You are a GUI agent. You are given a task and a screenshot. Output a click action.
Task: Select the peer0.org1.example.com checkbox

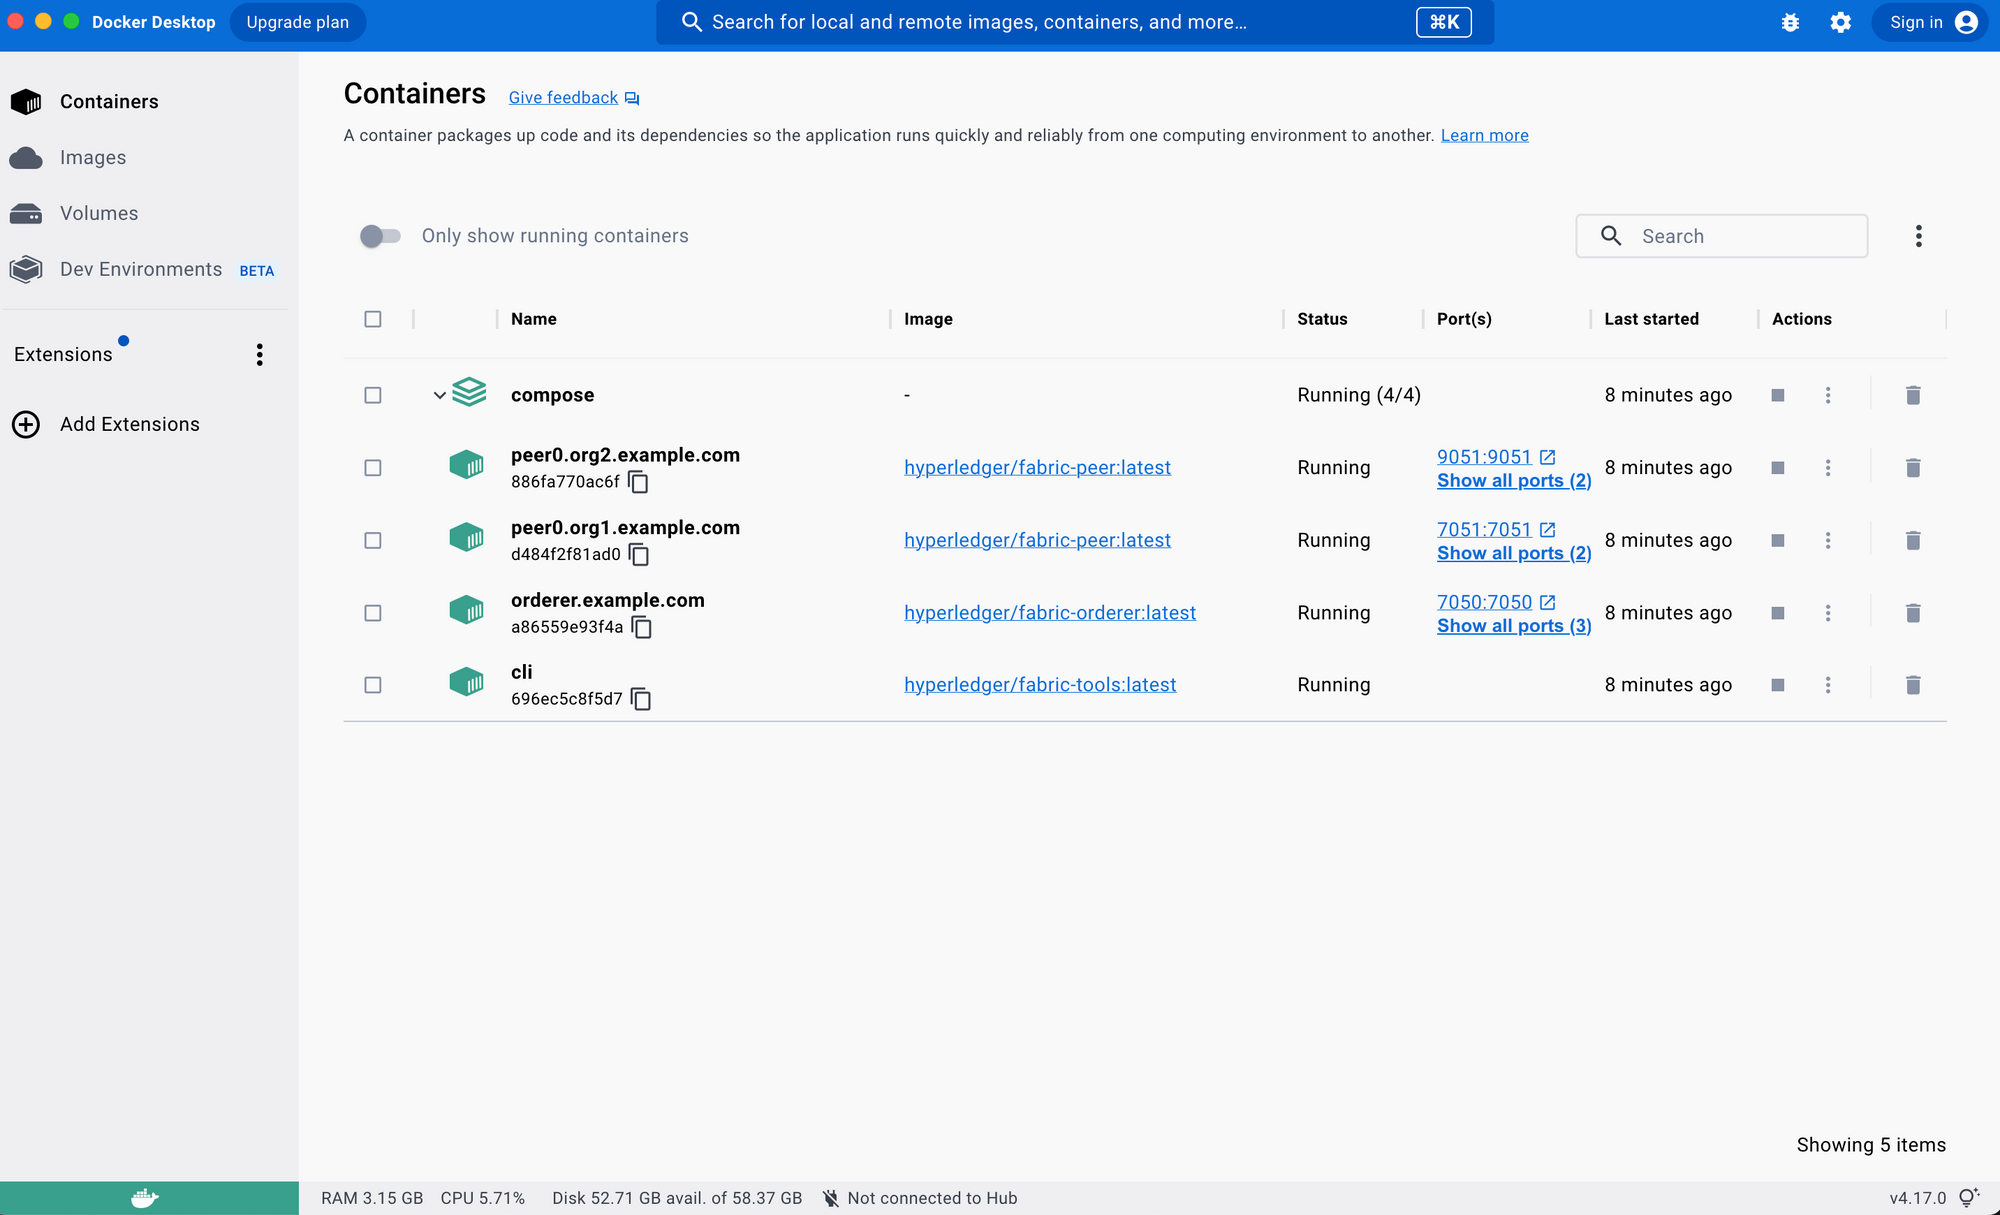(x=373, y=540)
